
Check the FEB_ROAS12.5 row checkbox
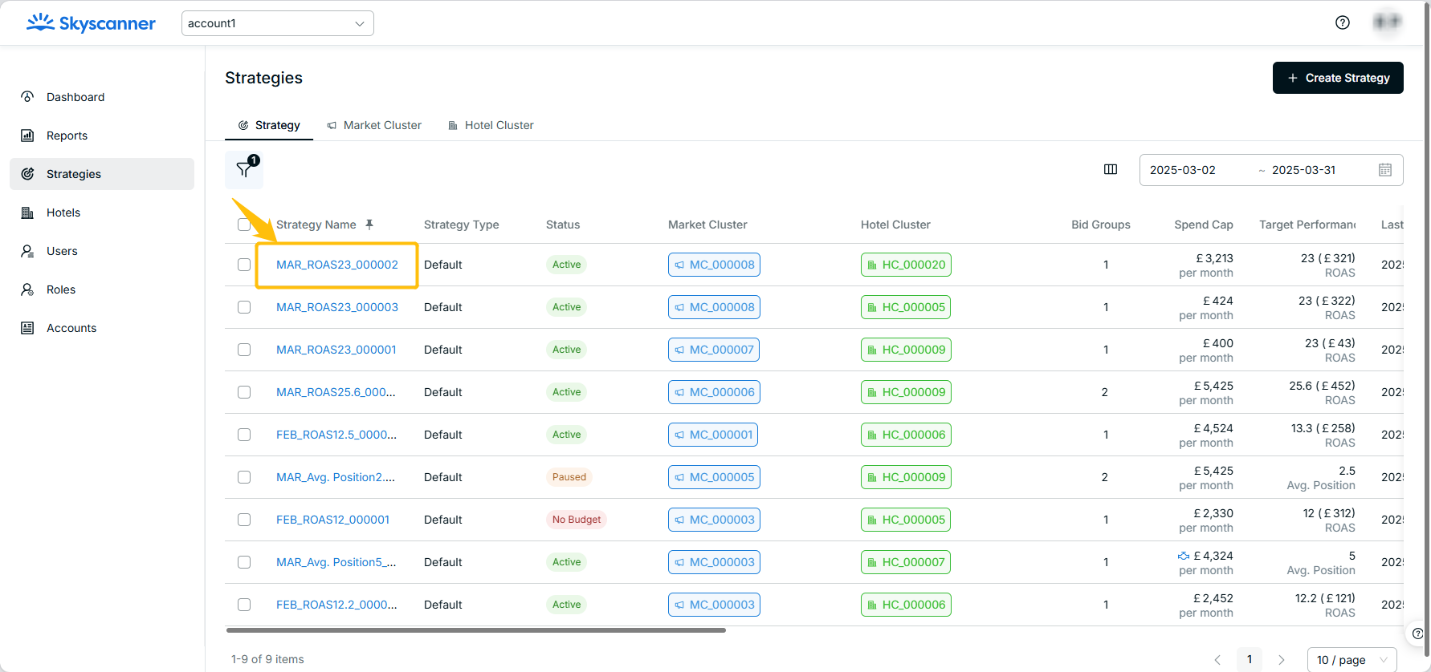coord(244,435)
